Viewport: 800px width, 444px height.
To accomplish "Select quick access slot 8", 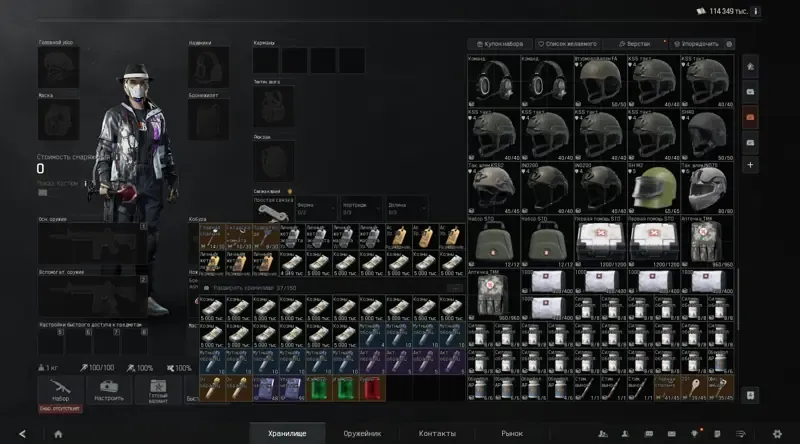I will click(135, 341).
